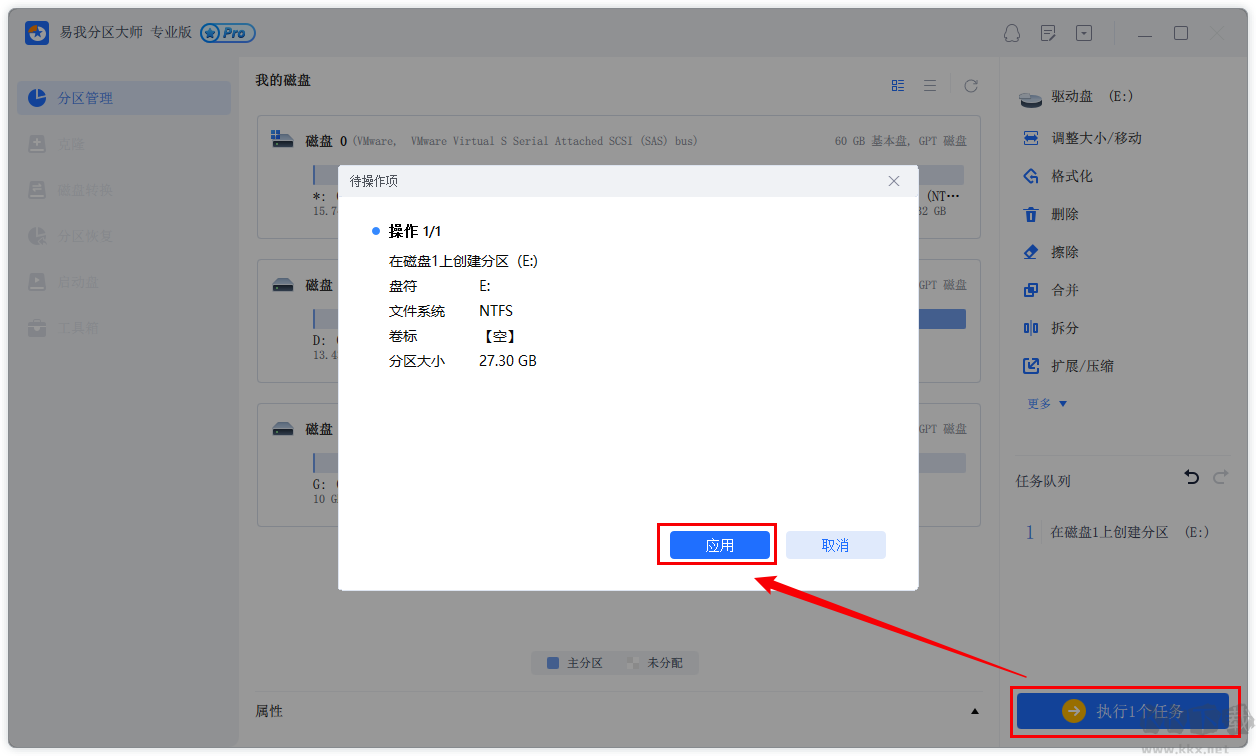Click 在磁盘1上创建分区 (E:) text in dialog
Screen dimensions: 1256x756
[x=463, y=261]
